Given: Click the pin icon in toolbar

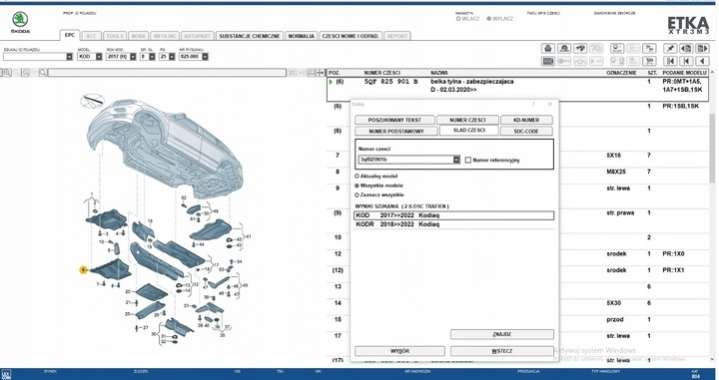Looking at the screenshot, I should pos(671,48).
